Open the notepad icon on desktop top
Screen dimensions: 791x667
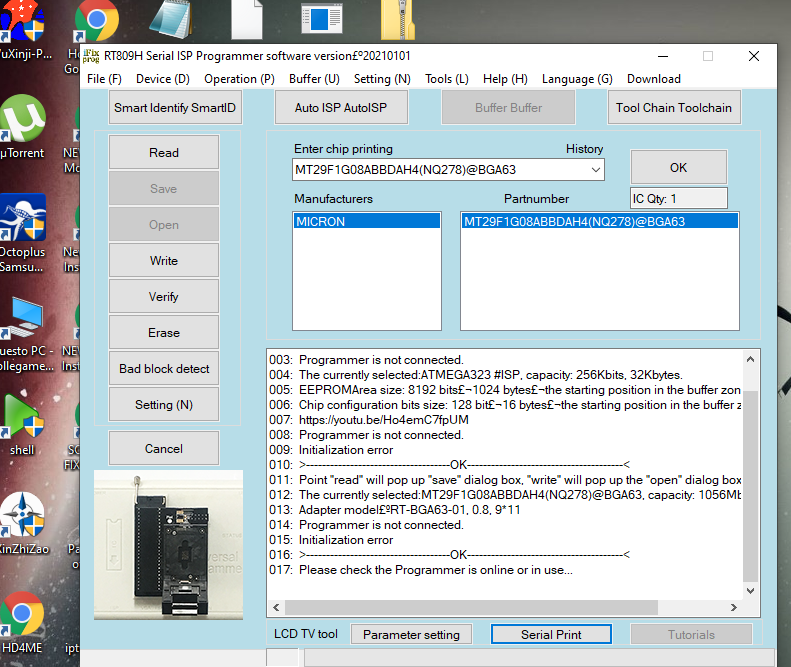[170, 19]
